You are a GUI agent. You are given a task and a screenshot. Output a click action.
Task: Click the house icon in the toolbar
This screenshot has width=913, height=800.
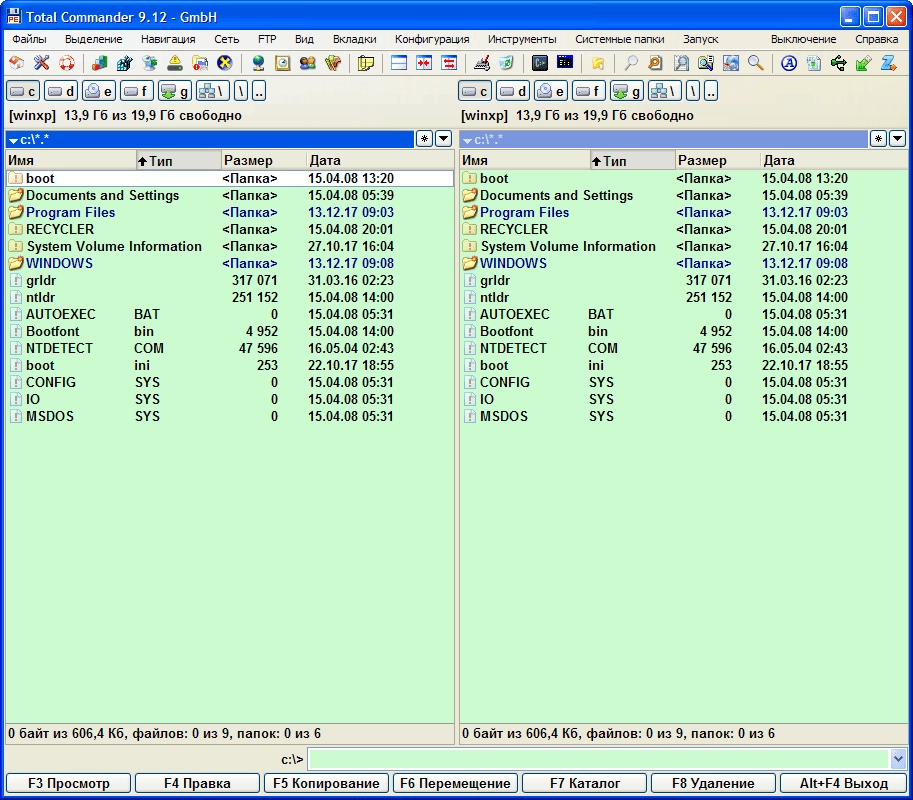point(16,63)
